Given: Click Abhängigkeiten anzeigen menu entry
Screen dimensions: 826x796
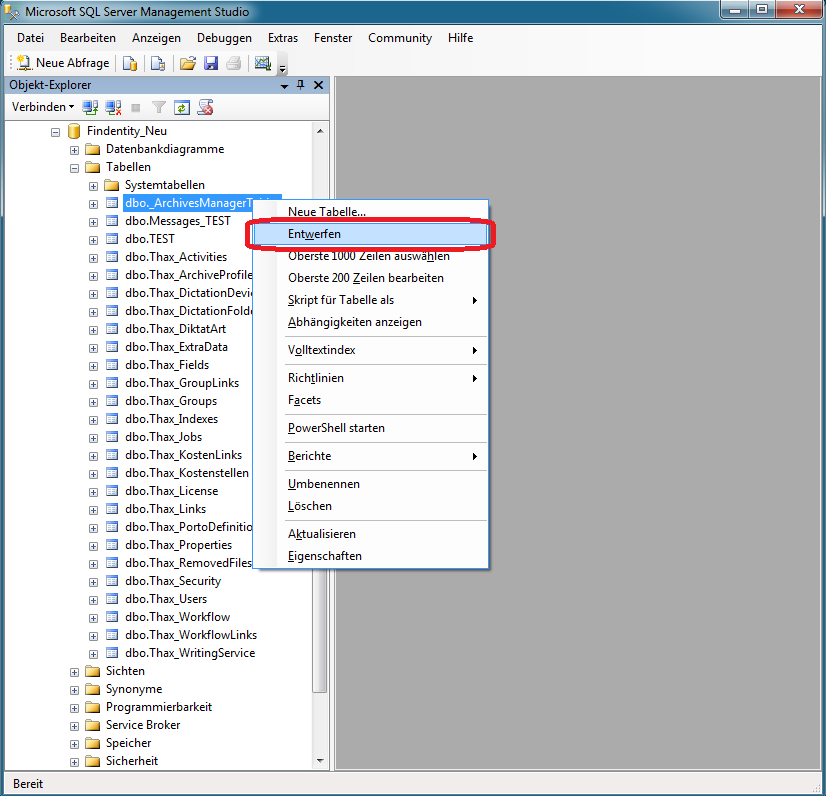Looking at the screenshot, I should tap(371, 322).
